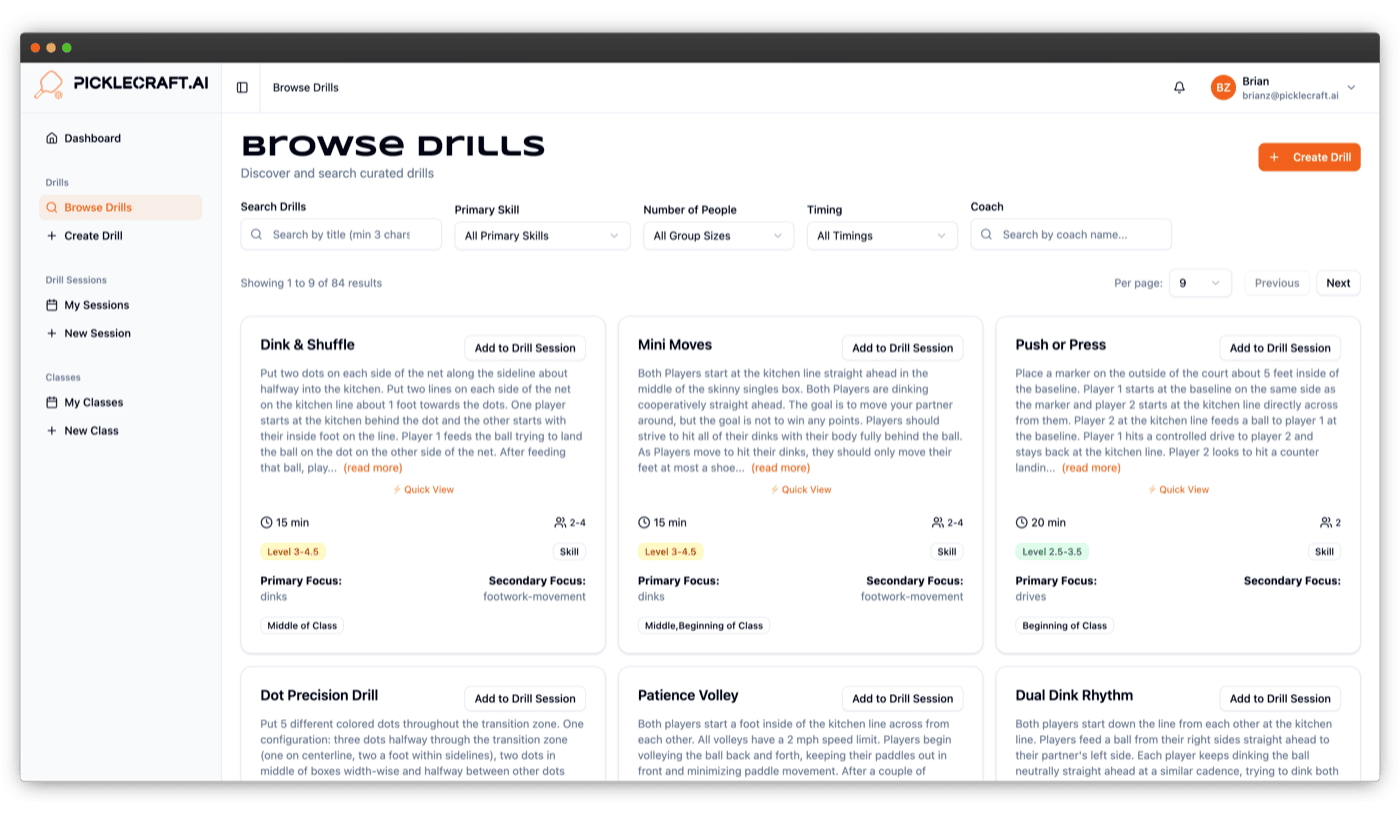Go to Dashboard in sidebar
The image size is (1400, 814).
121,139
